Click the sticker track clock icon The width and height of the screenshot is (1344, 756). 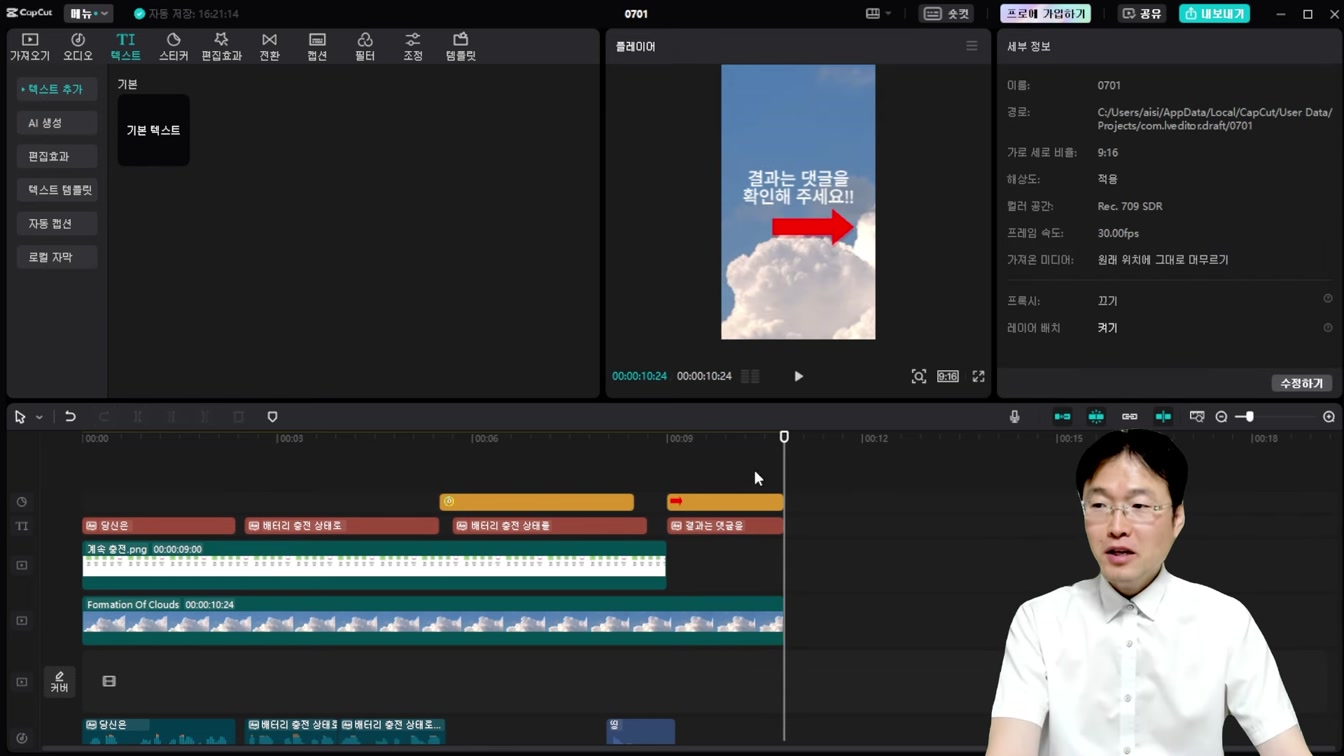pos(22,502)
